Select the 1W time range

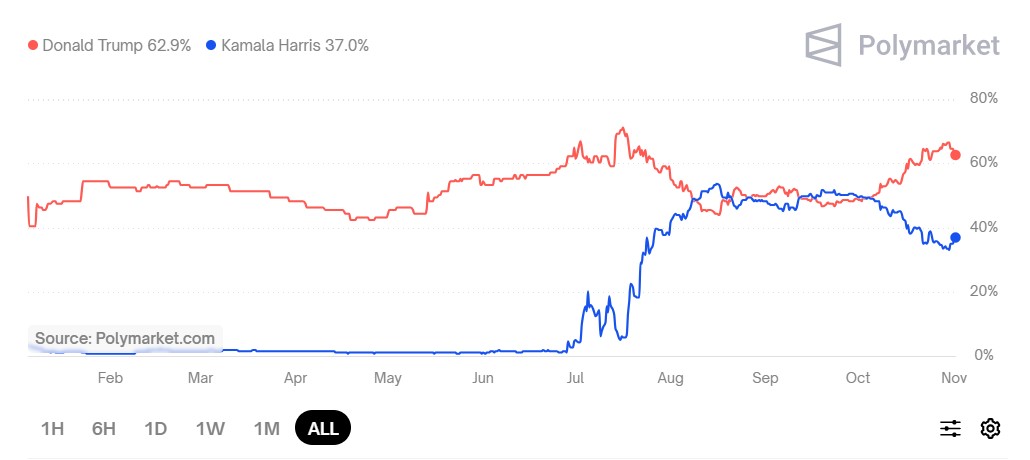(x=210, y=429)
